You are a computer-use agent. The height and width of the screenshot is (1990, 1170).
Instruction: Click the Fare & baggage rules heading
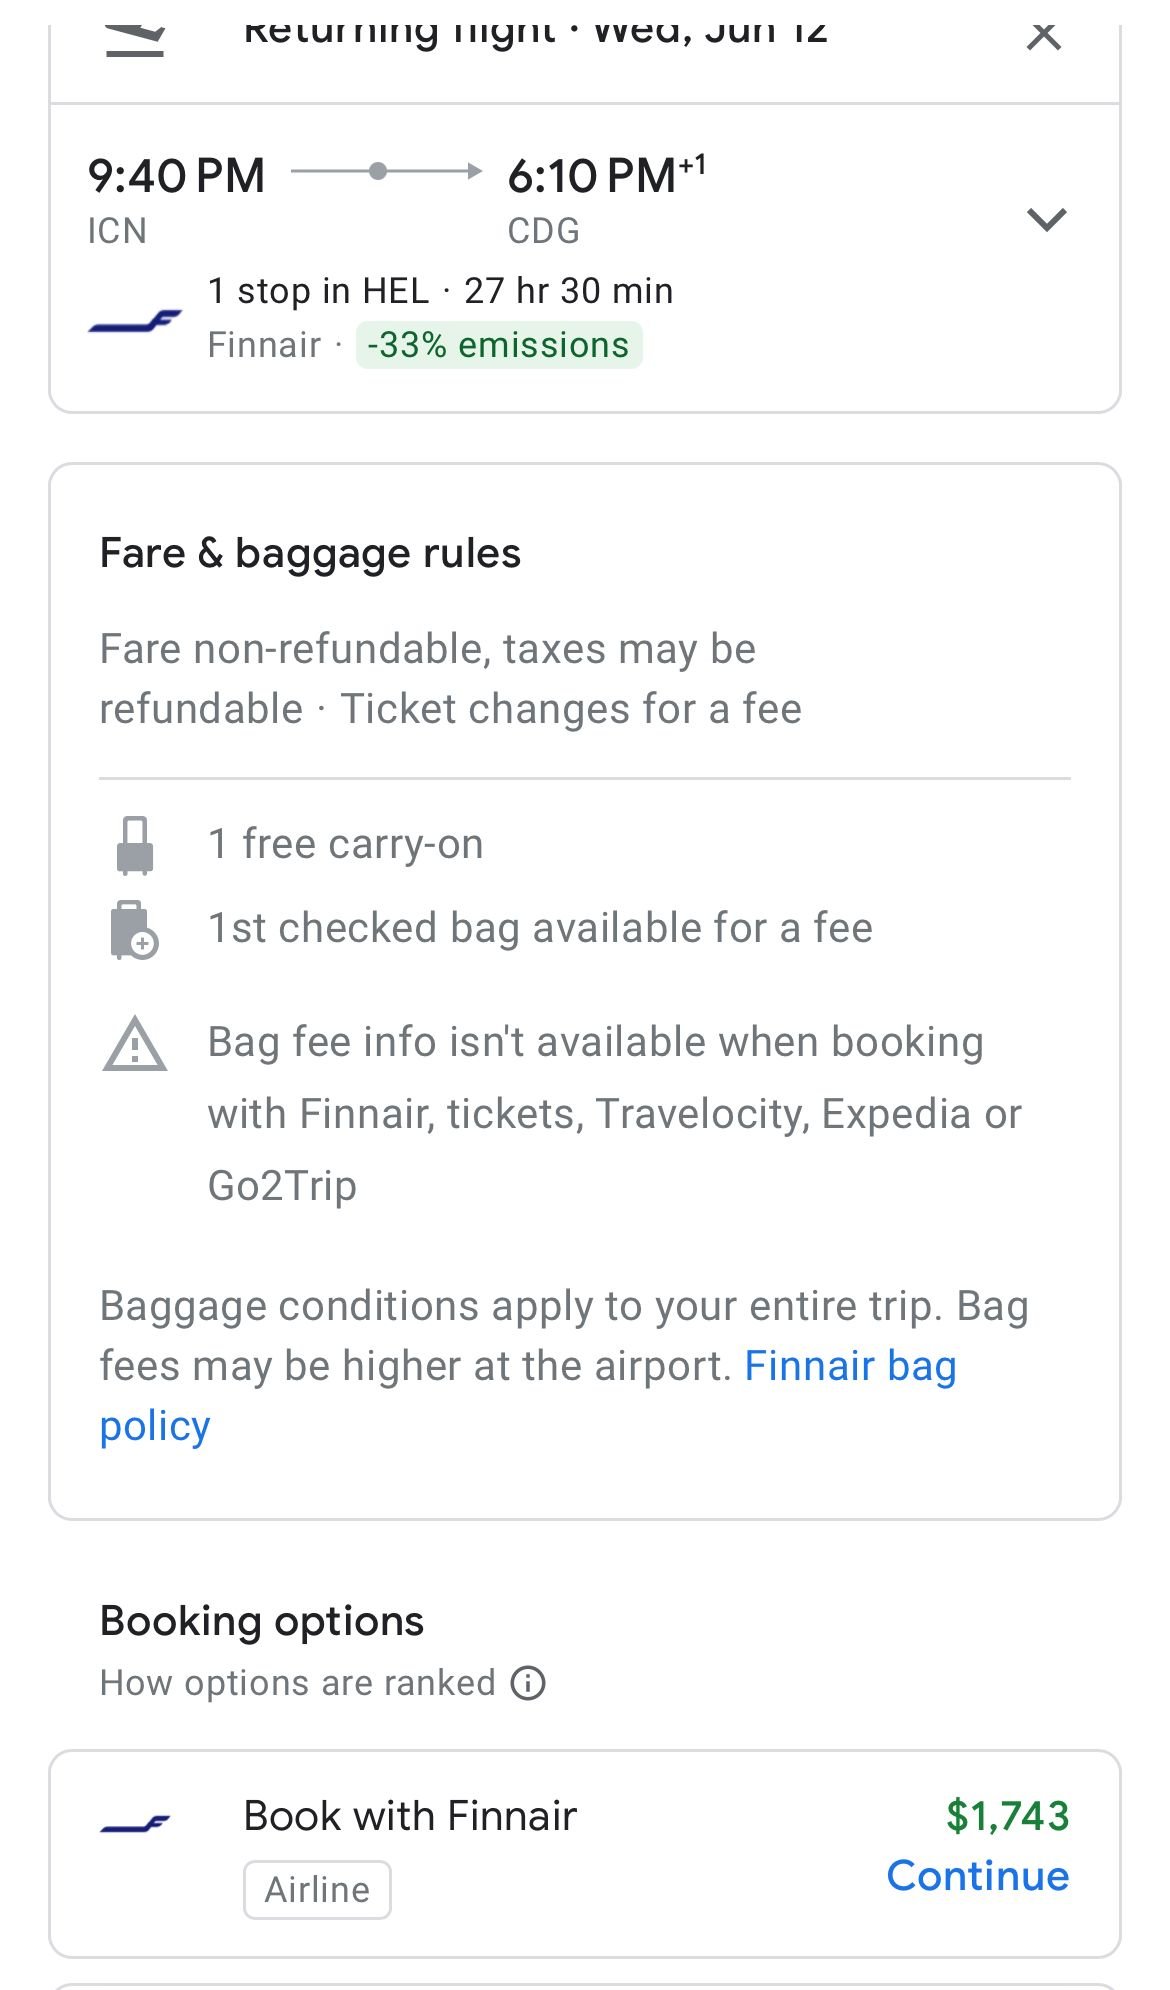[x=310, y=553]
